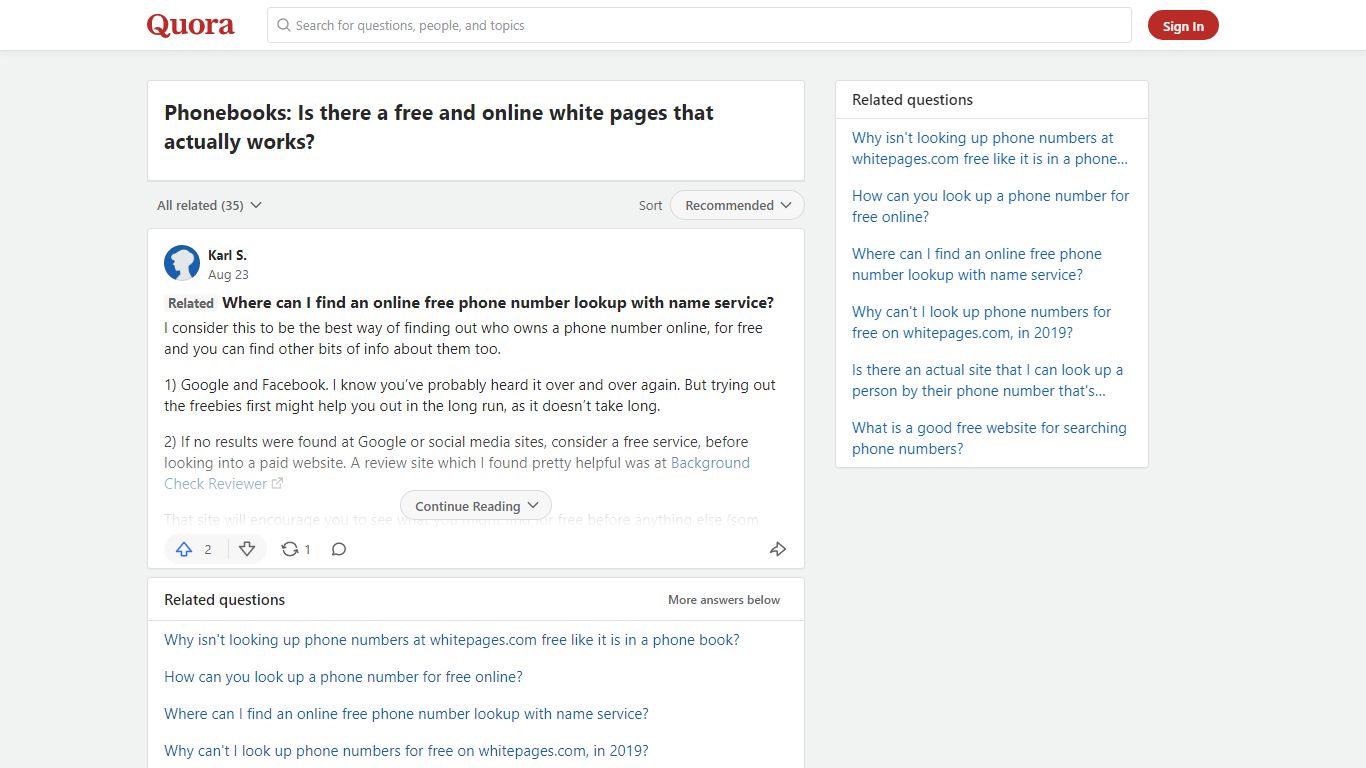1366x768 pixels.
Task: Click the Related tag before the question
Action: click(x=191, y=303)
